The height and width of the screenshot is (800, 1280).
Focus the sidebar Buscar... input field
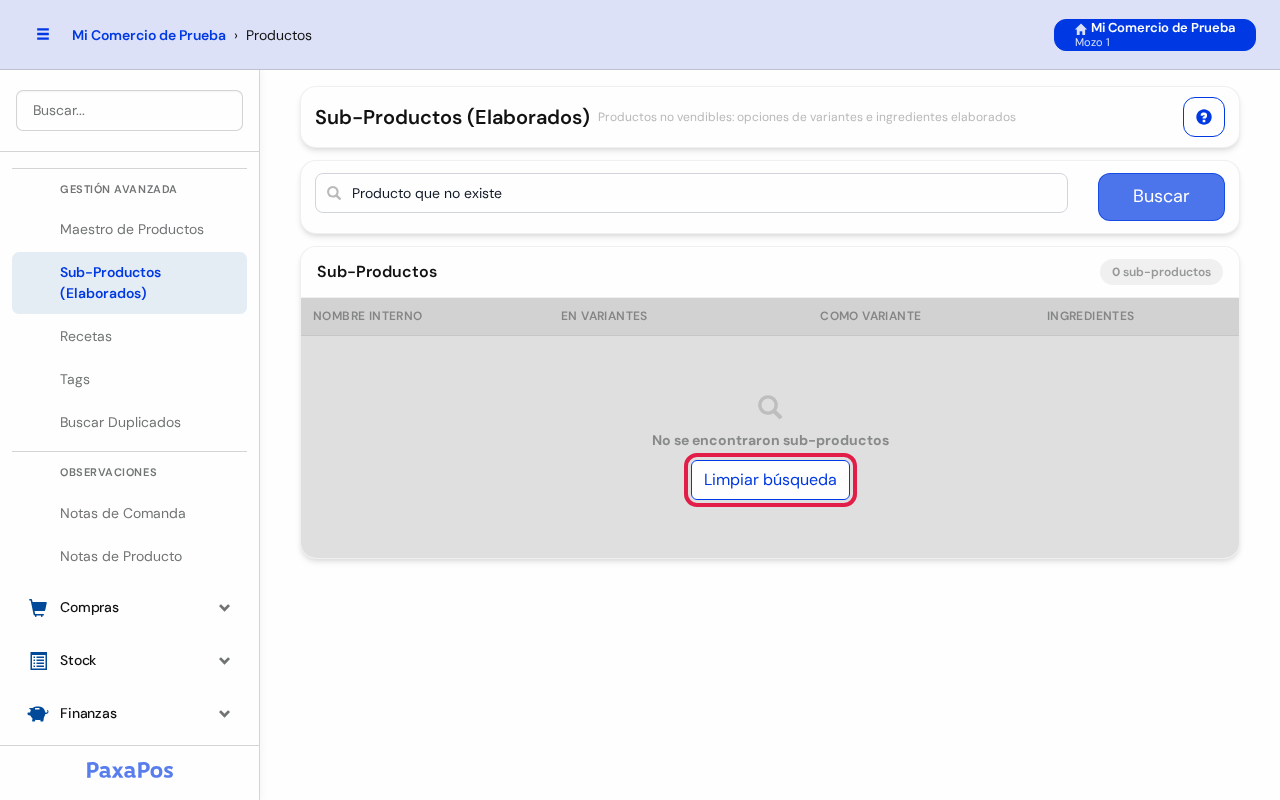point(130,110)
